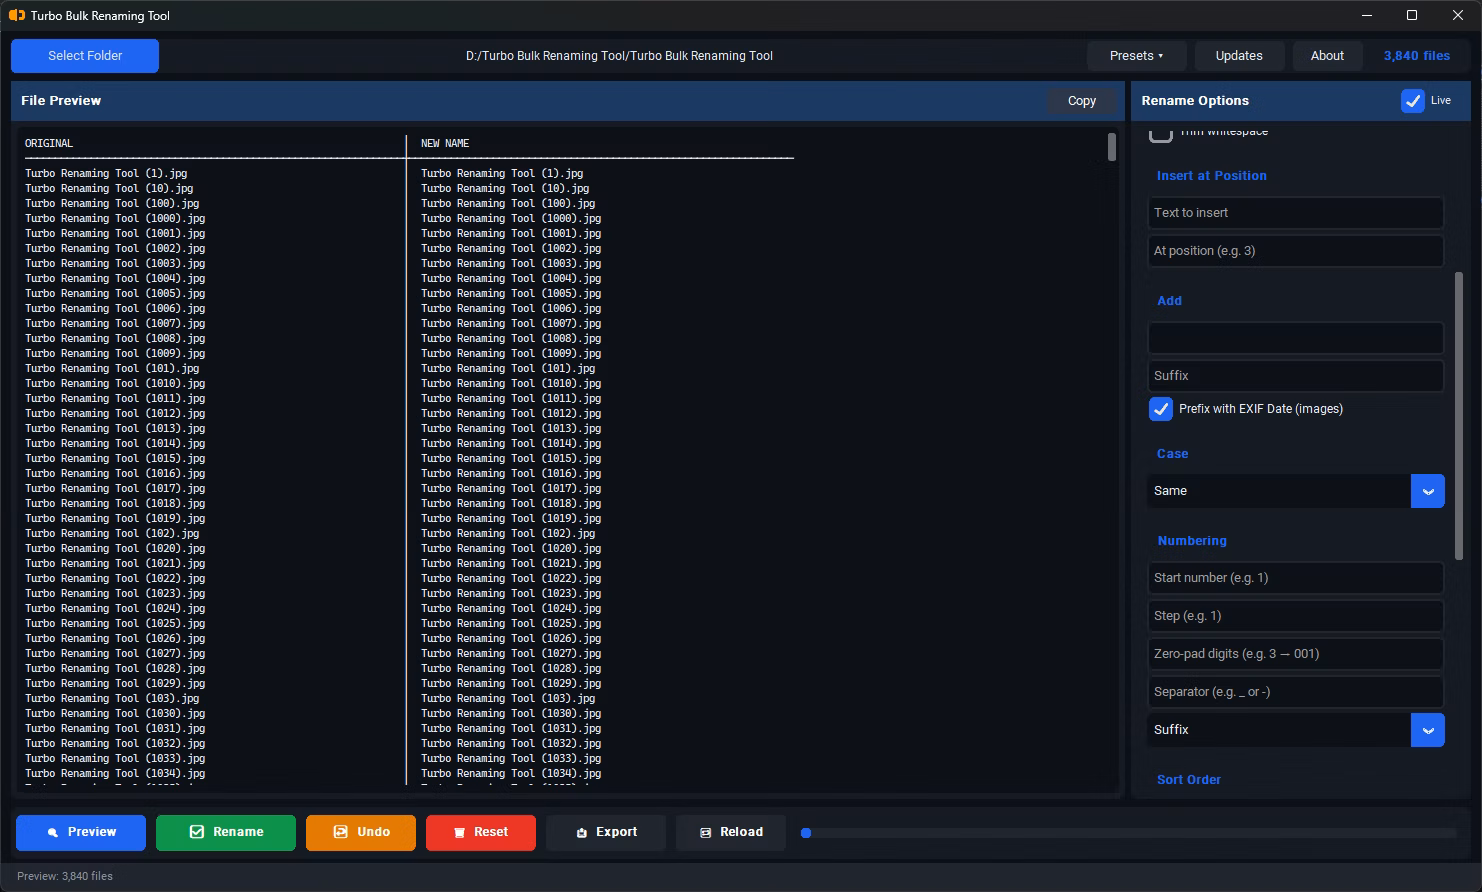Image resolution: width=1482 pixels, height=892 pixels.
Task: Open the Presets dropdown menu
Action: point(1136,56)
